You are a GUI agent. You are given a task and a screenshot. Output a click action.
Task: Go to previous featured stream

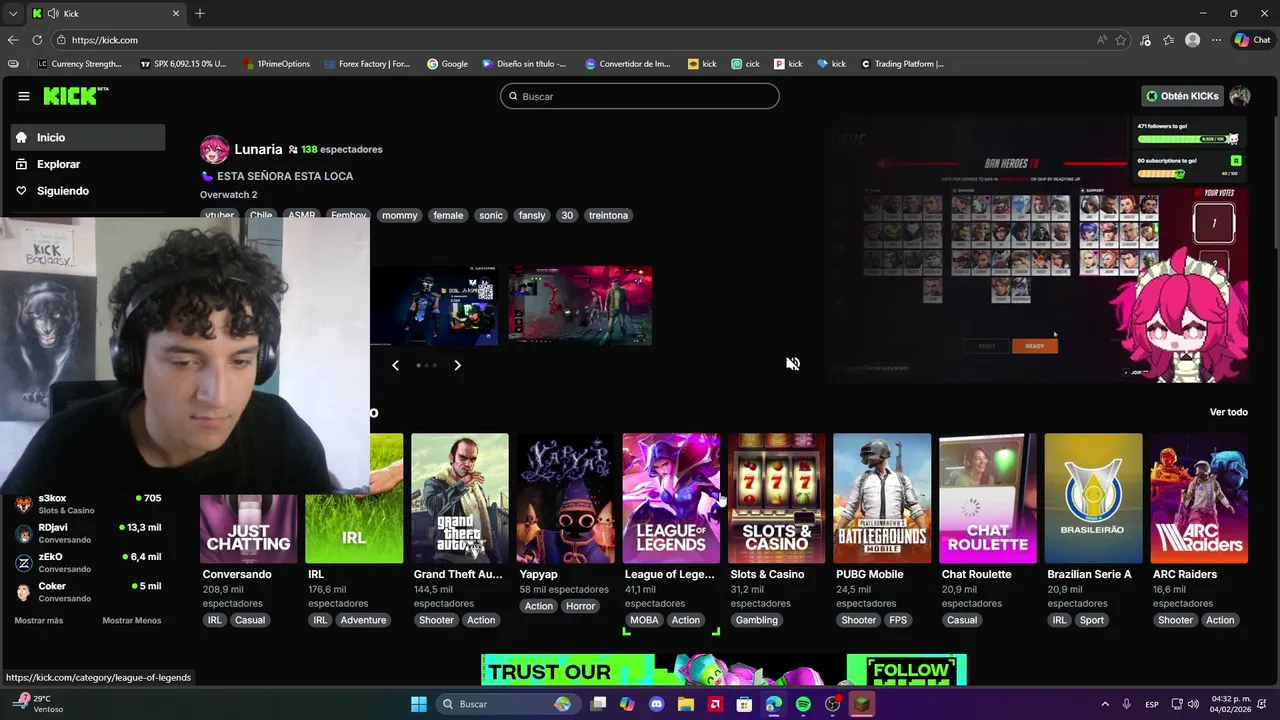pyautogui.click(x=395, y=365)
